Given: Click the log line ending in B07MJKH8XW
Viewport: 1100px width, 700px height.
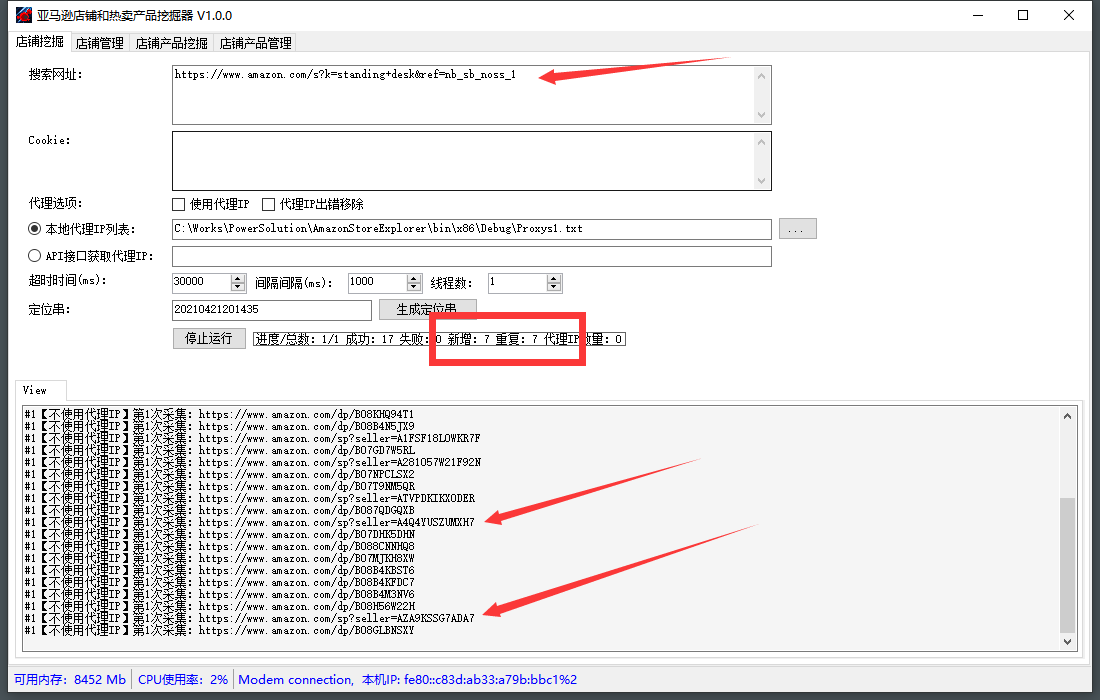Looking at the screenshot, I should tap(219, 558).
